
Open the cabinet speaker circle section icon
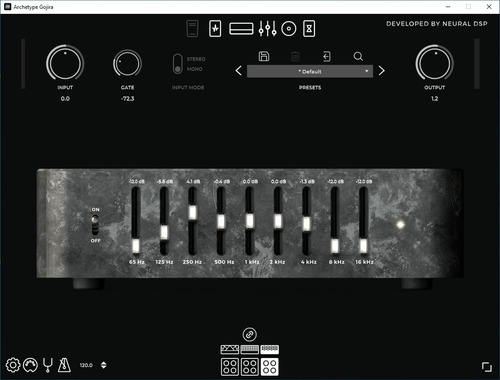(289, 29)
